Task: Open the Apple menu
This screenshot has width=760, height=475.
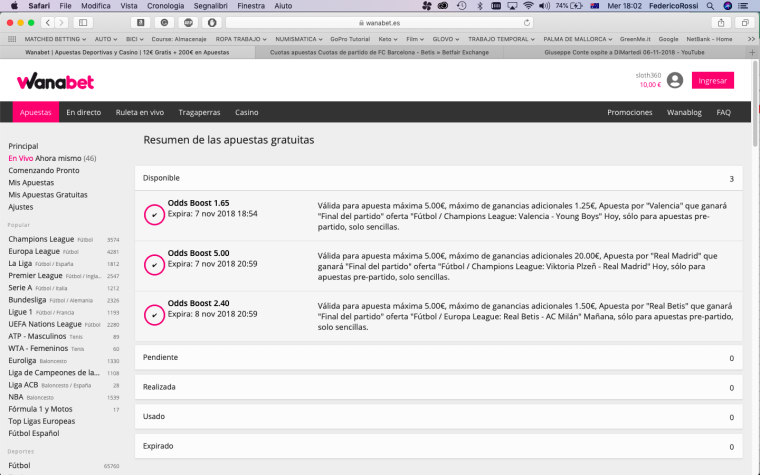Action: (x=15, y=6)
